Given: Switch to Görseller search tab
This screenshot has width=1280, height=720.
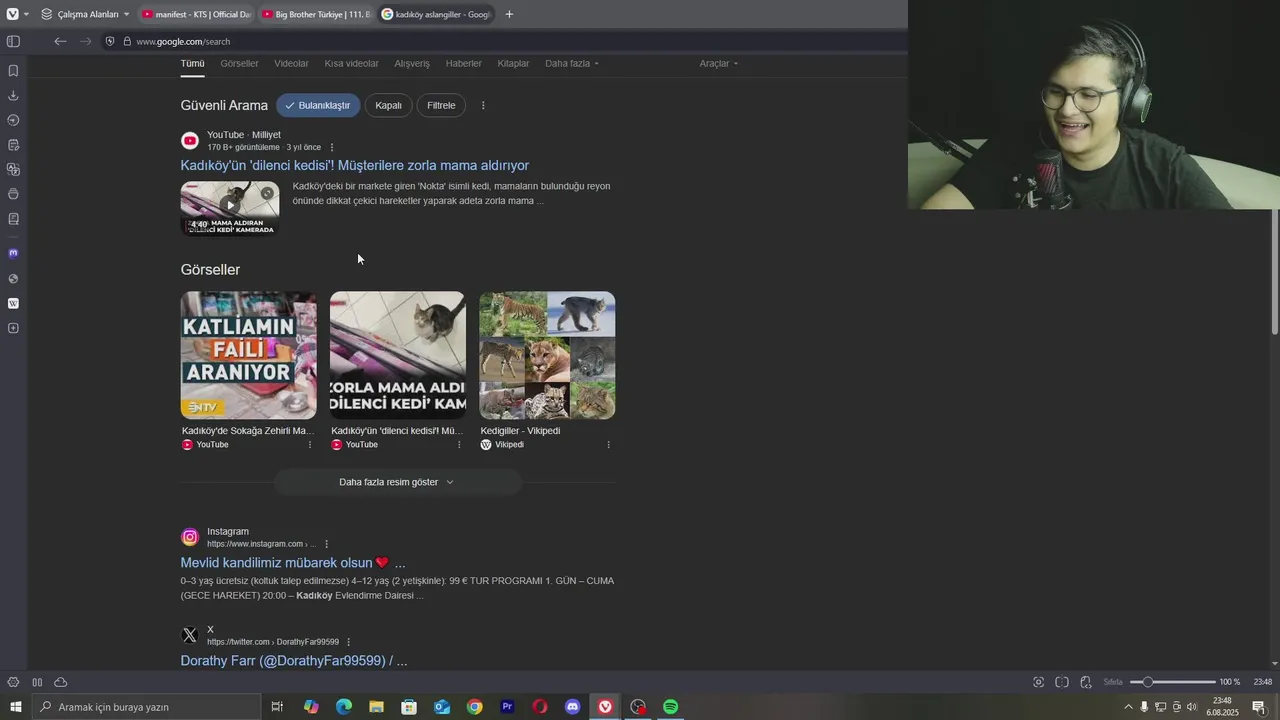Looking at the screenshot, I should point(239,64).
